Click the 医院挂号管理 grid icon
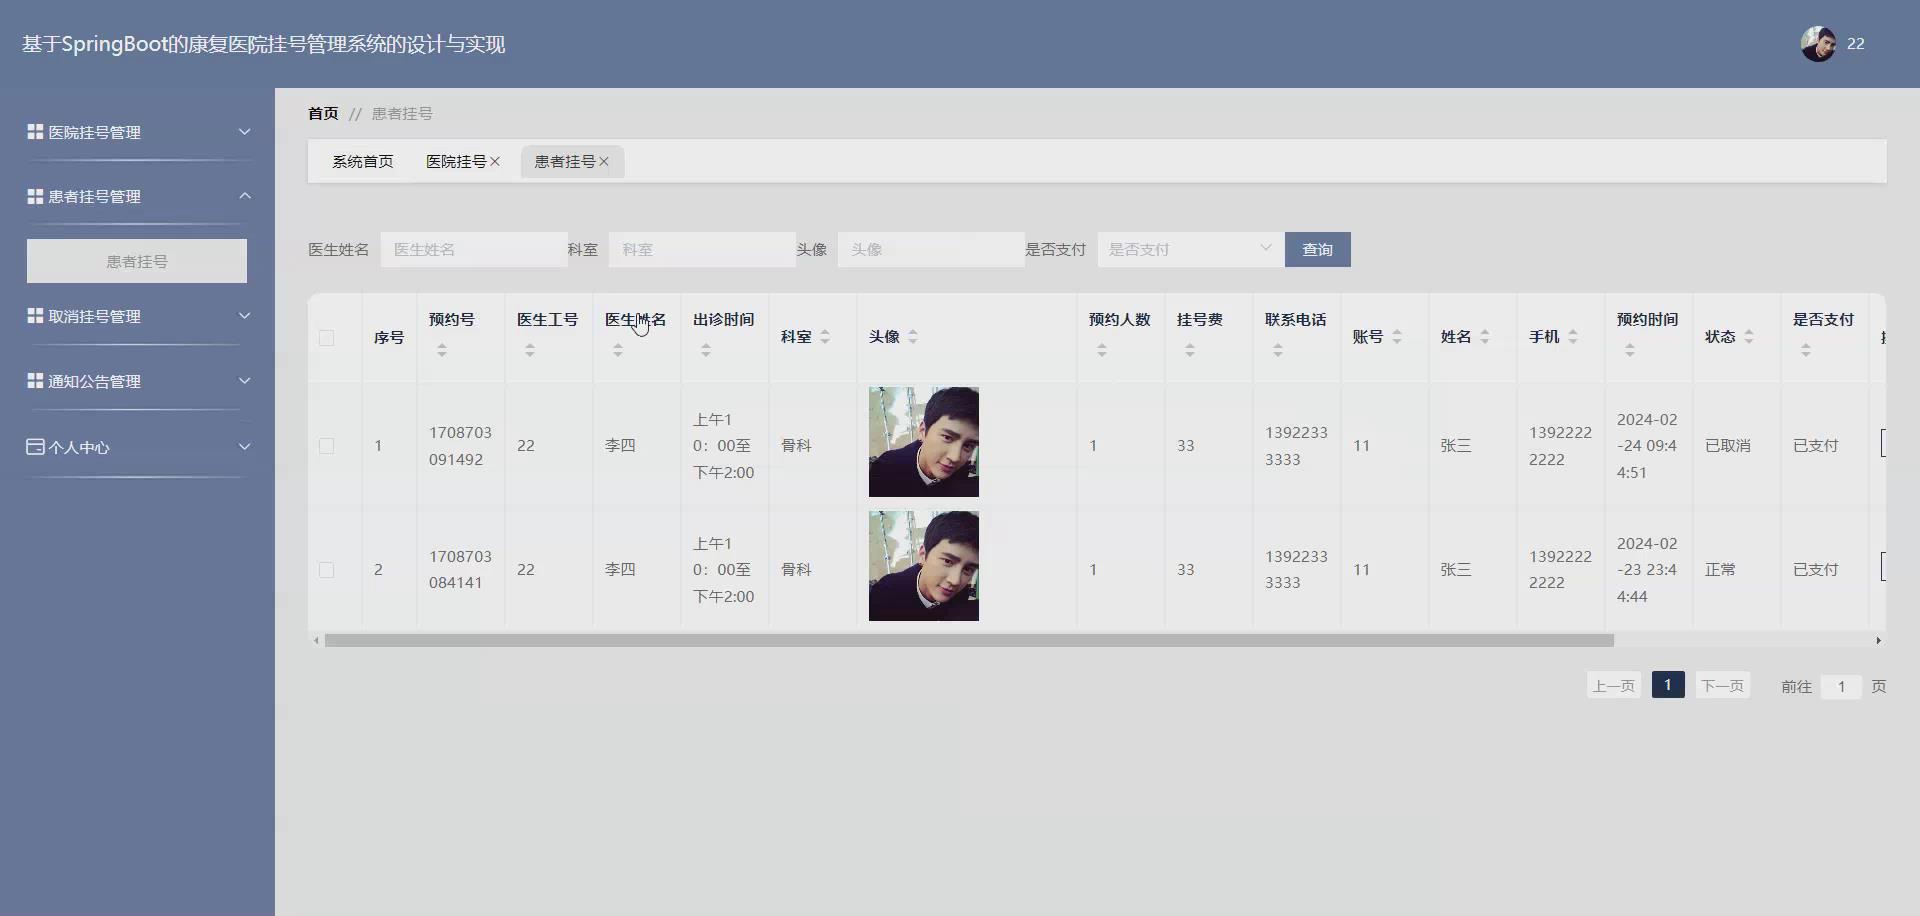The image size is (1920, 916). pyautogui.click(x=35, y=132)
